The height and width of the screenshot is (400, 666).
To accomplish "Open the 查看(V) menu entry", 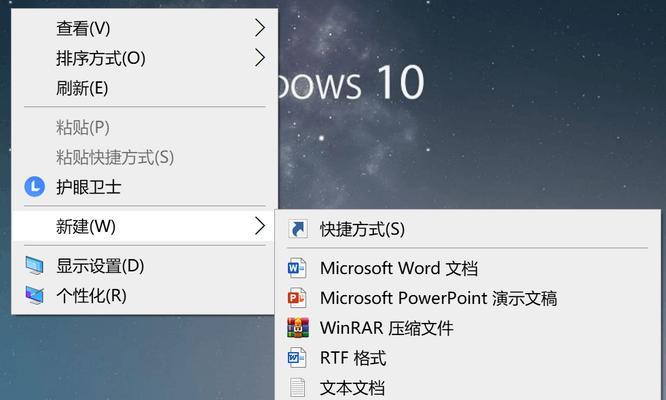I will (144, 28).
